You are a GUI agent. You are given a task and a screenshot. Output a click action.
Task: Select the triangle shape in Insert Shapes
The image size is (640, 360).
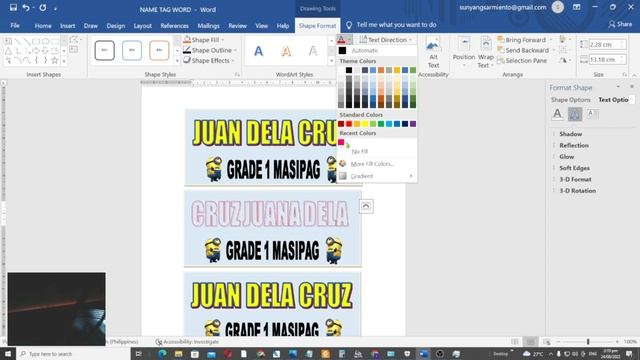8,51
